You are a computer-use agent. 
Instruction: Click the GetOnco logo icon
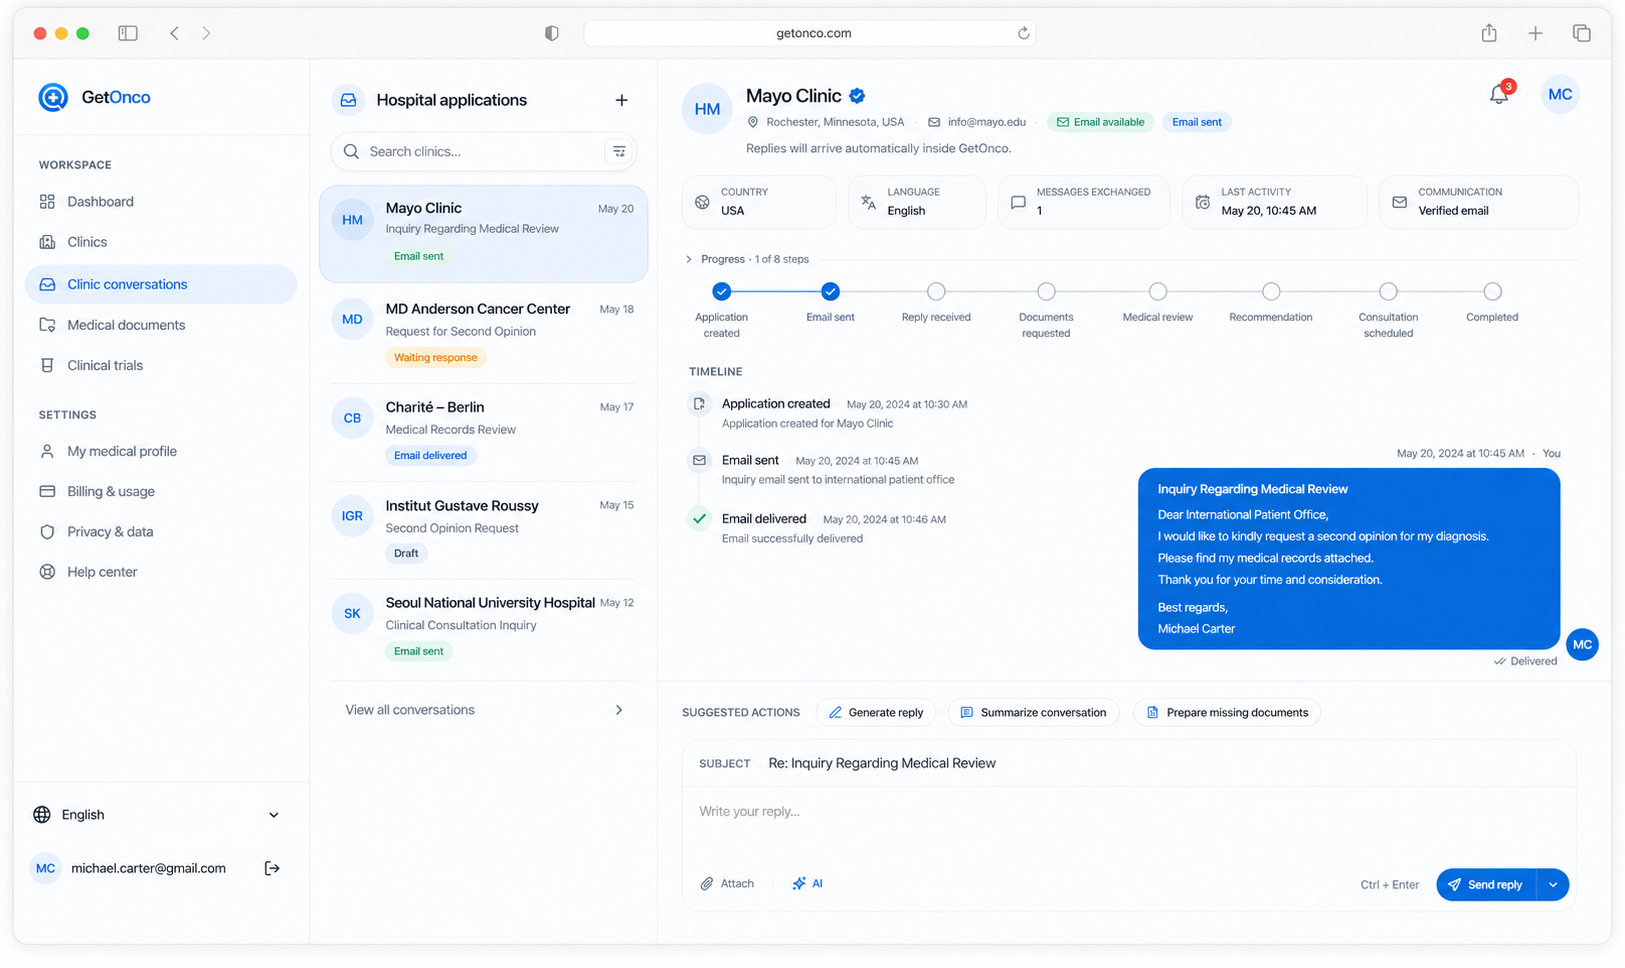coord(53,97)
